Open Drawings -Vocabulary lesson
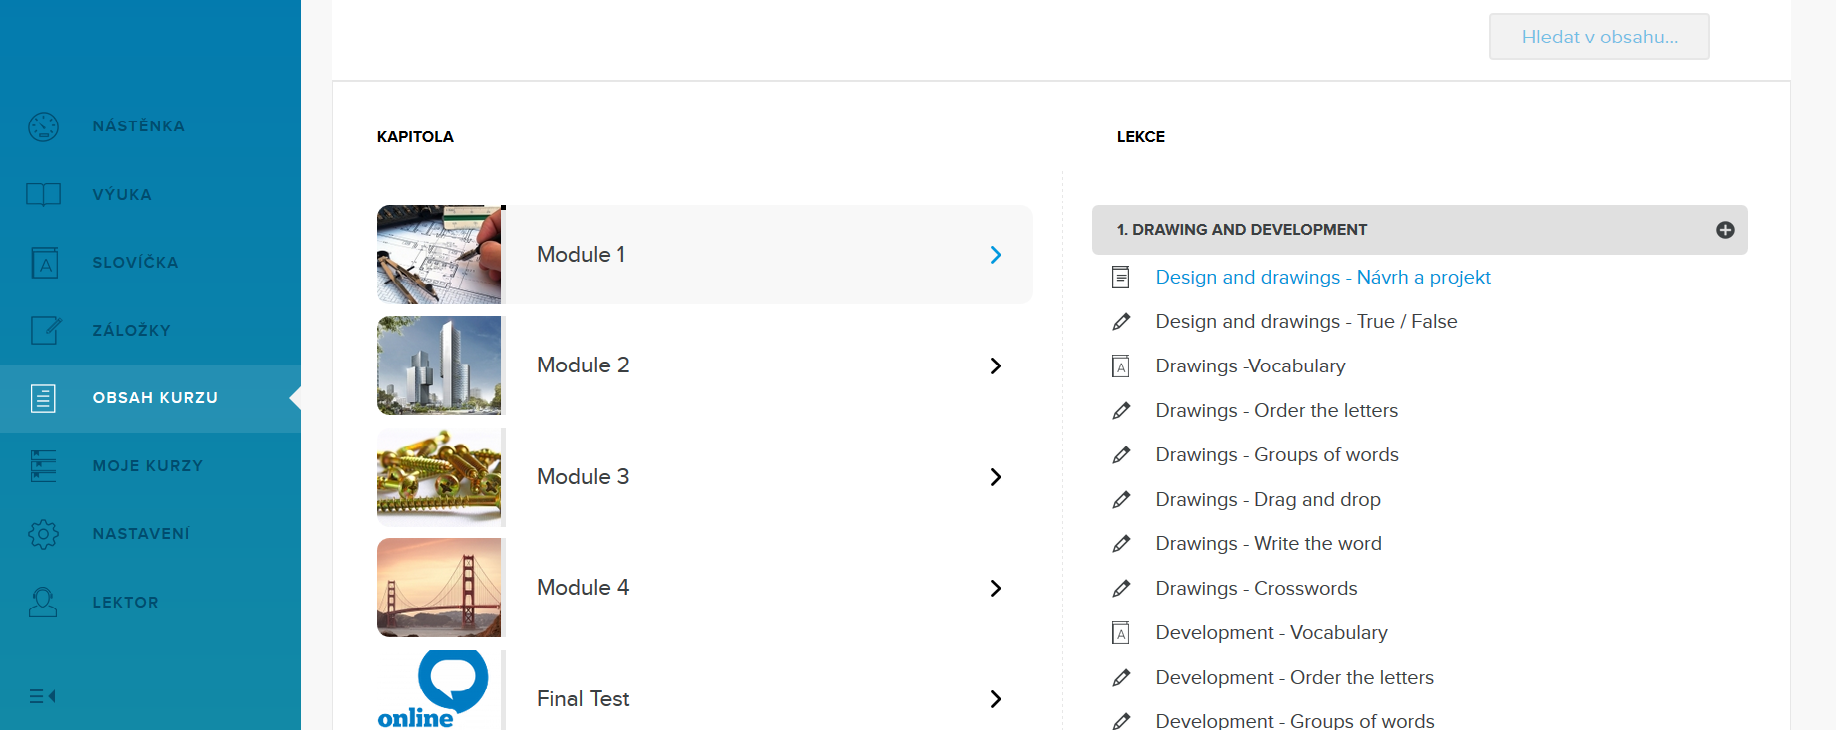This screenshot has width=1836, height=730. [x=1250, y=366]
